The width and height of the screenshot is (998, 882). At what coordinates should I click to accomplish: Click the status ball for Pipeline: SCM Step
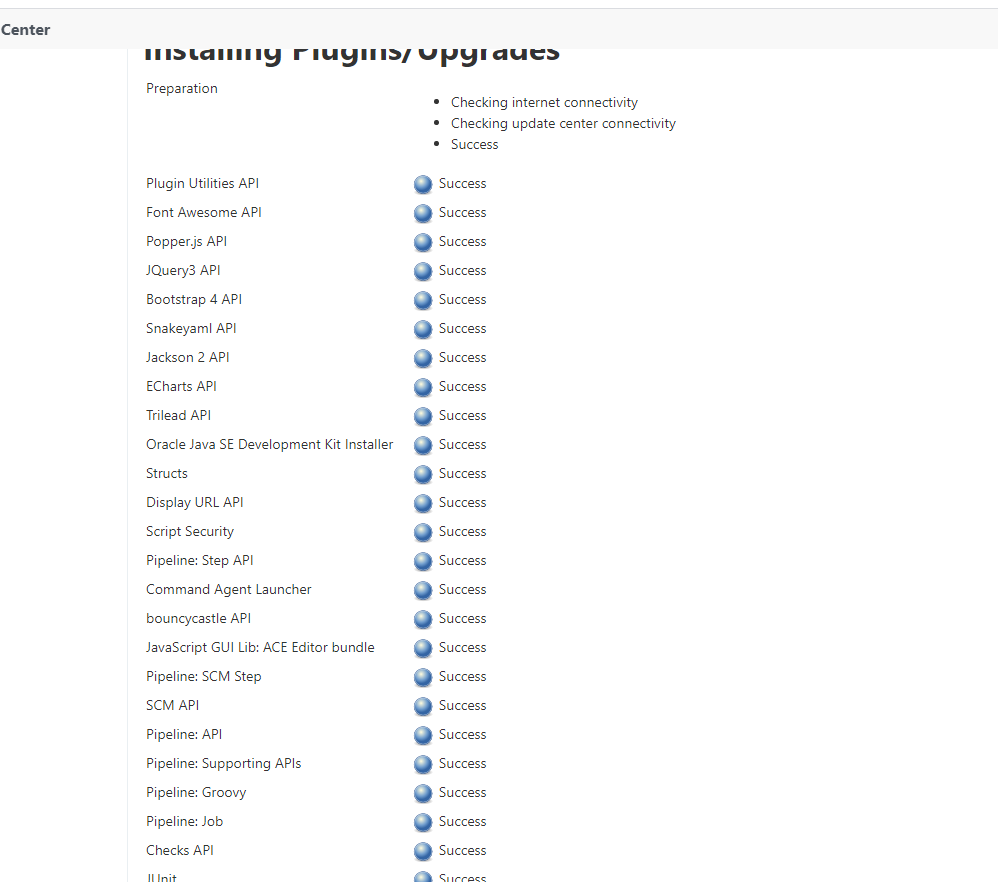tap(423, 678)
